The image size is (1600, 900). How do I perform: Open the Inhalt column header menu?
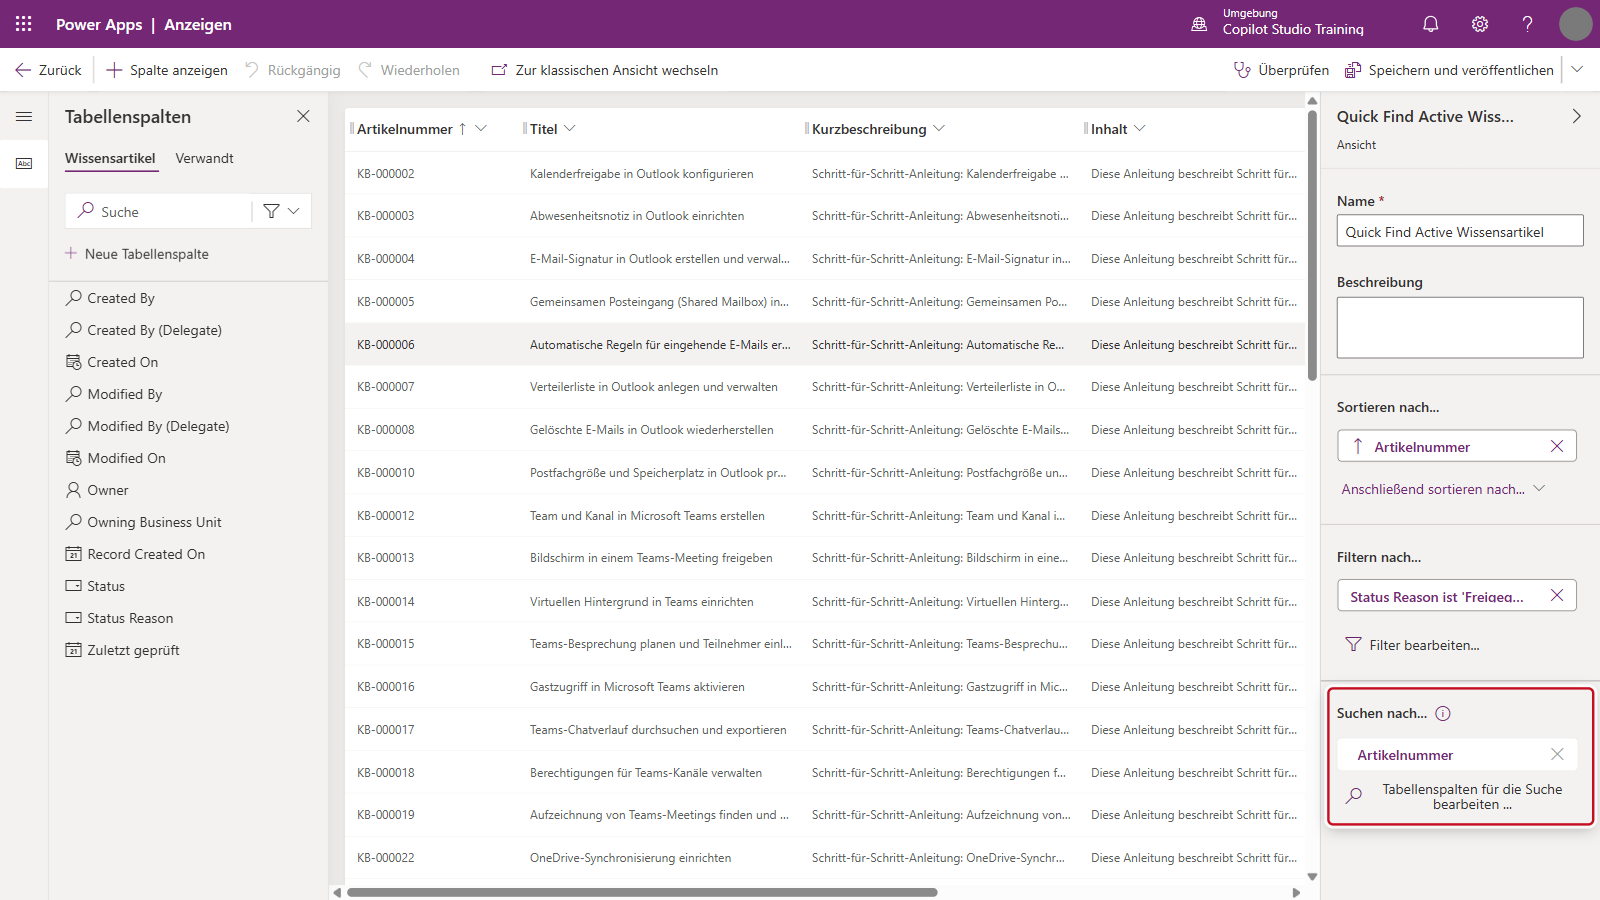[1140, 128]
